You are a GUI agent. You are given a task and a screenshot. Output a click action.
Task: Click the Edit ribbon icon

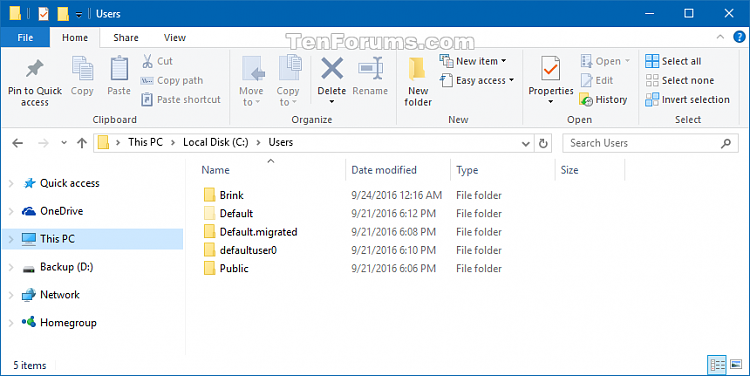pos(586,80)
